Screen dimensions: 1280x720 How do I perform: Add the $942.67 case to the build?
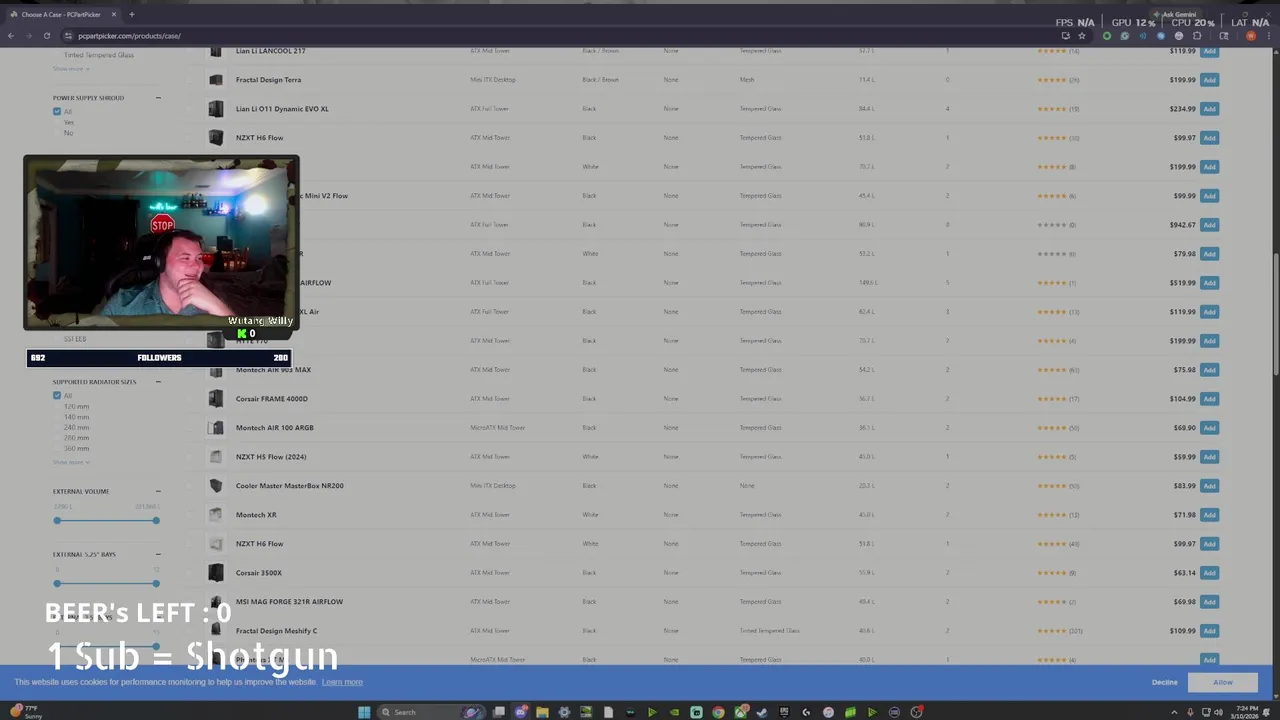[x=1209, y=225]
